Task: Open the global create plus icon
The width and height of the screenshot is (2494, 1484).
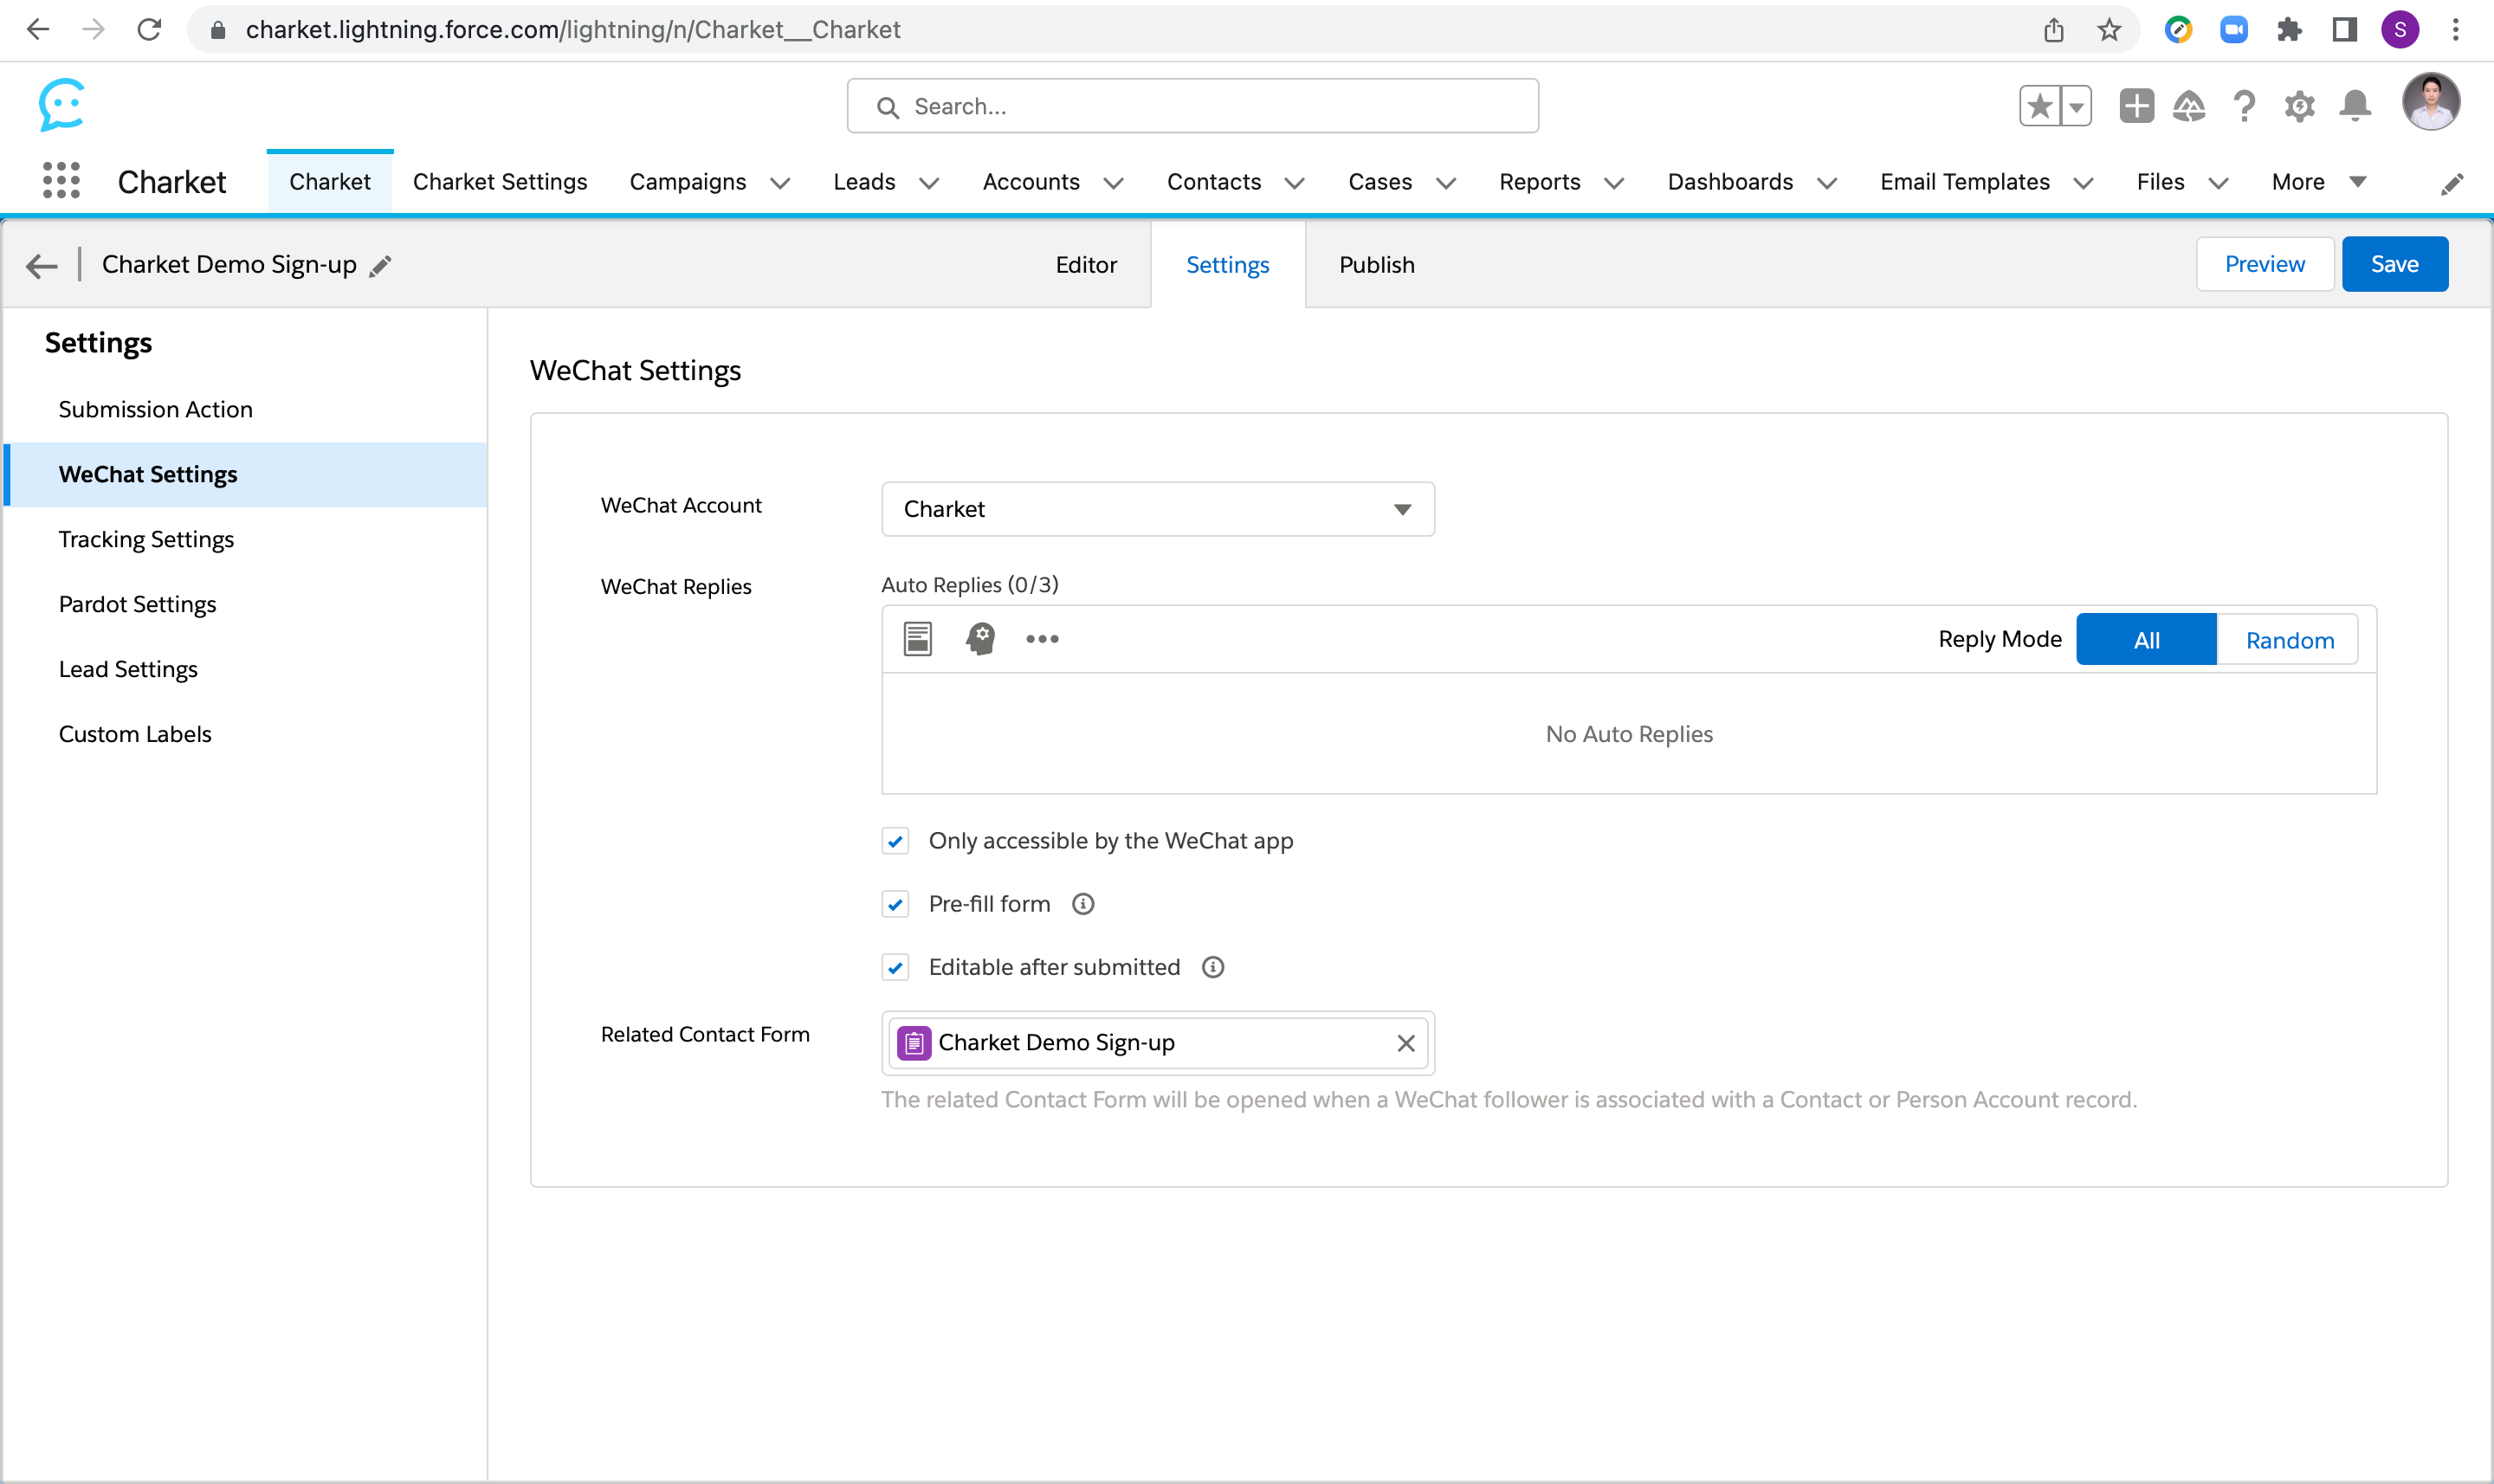Action: (2136, 106)
